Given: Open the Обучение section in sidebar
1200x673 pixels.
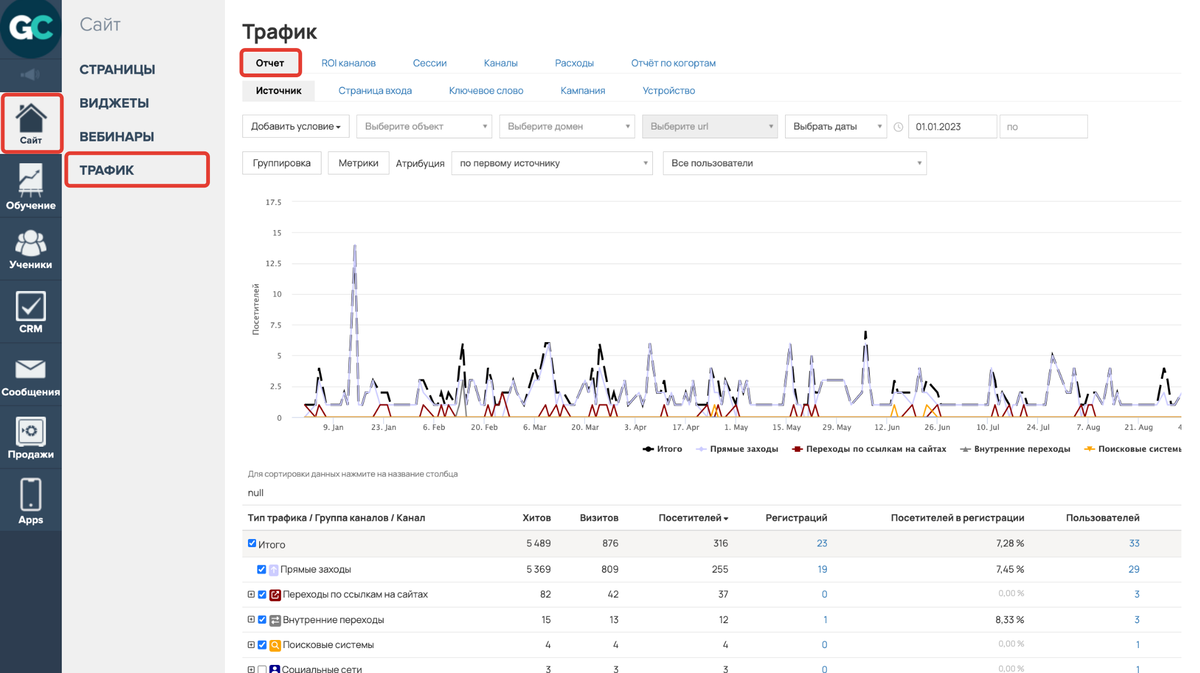Looking at the screenshot, I should pyautogui.click(x=31, y=188).
